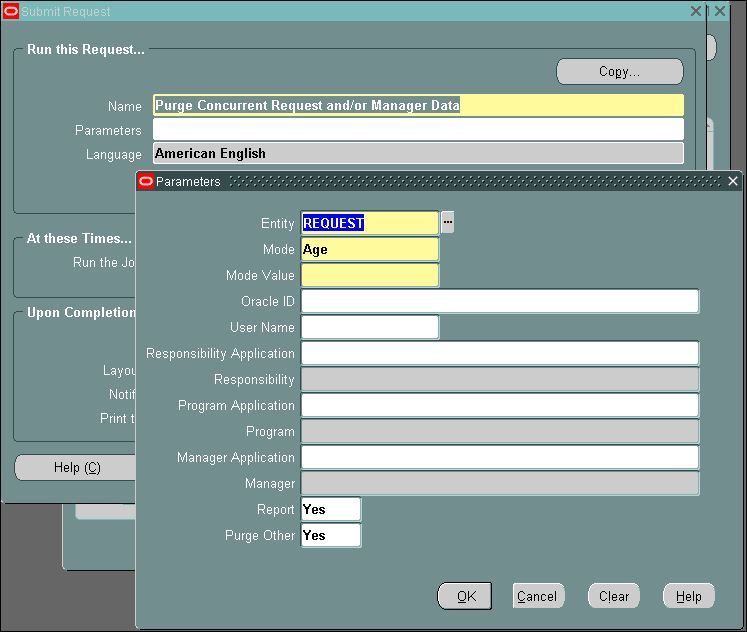Click the 'Run this Request...' group label
Screen dimensions: 747x632
click(x=86, y=50)
